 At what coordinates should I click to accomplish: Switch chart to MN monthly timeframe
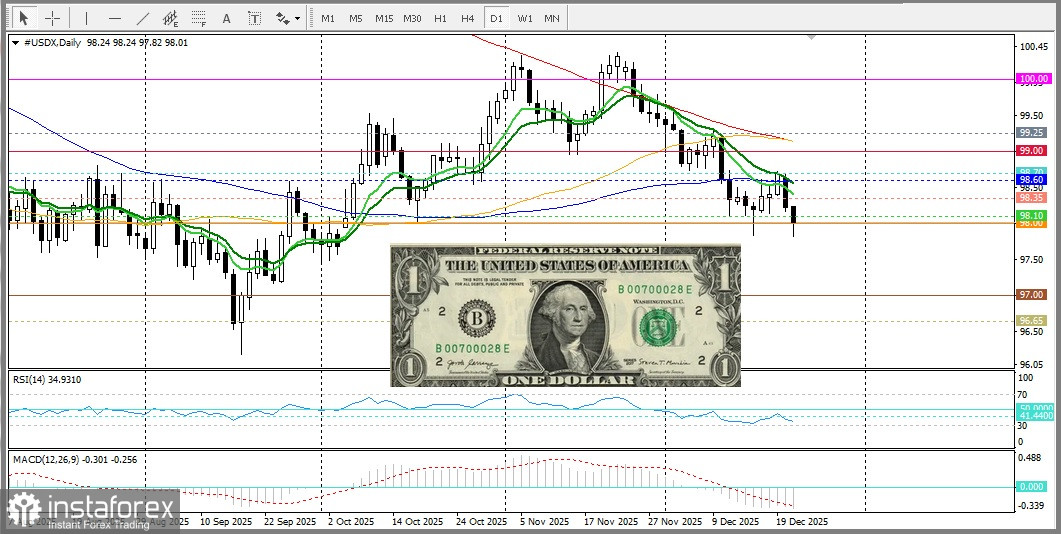(551, 18)
